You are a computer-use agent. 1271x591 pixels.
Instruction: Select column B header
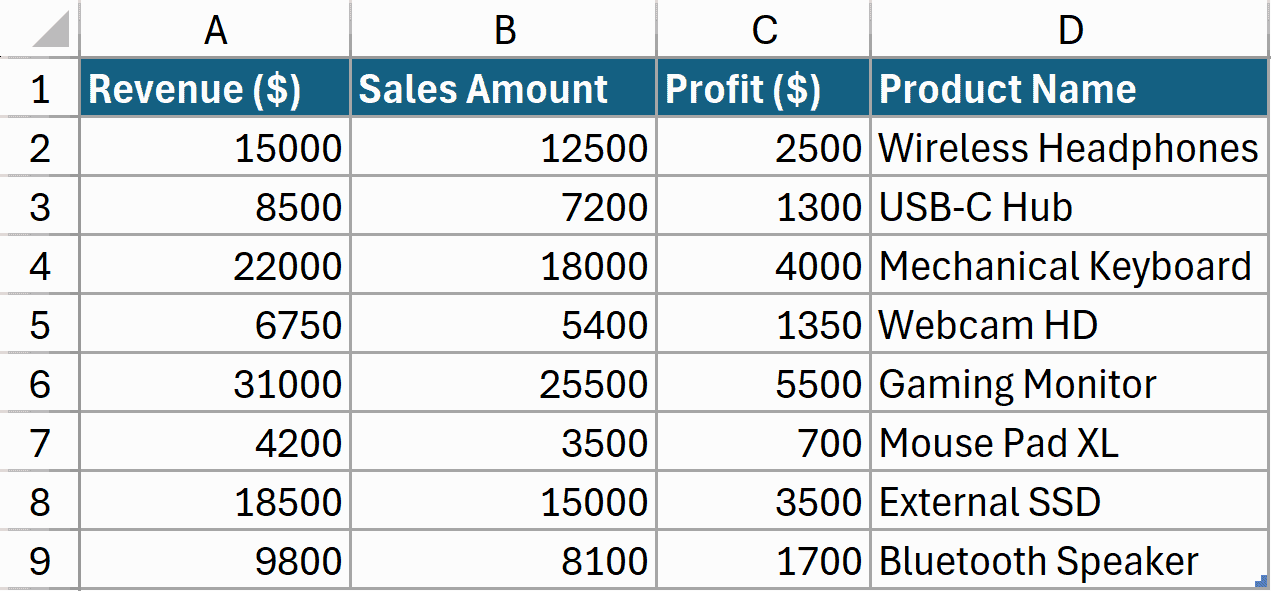pos(502,29)
